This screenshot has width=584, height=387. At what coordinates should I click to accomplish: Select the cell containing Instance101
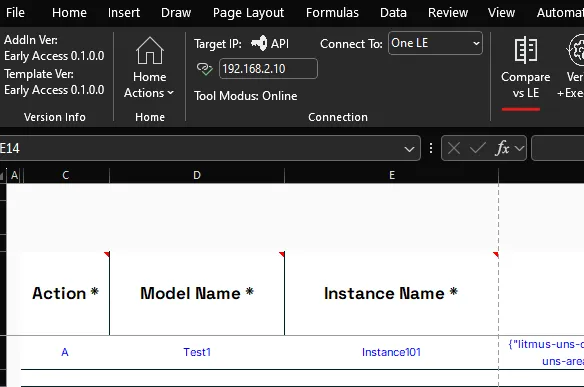tap(391, 352)
